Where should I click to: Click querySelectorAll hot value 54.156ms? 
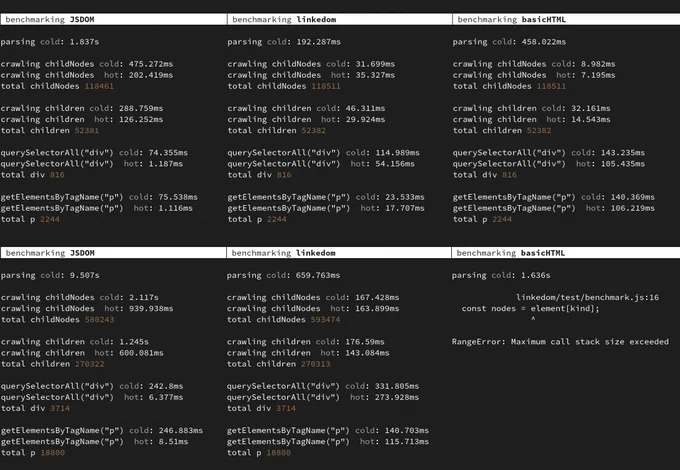point(395,164)
